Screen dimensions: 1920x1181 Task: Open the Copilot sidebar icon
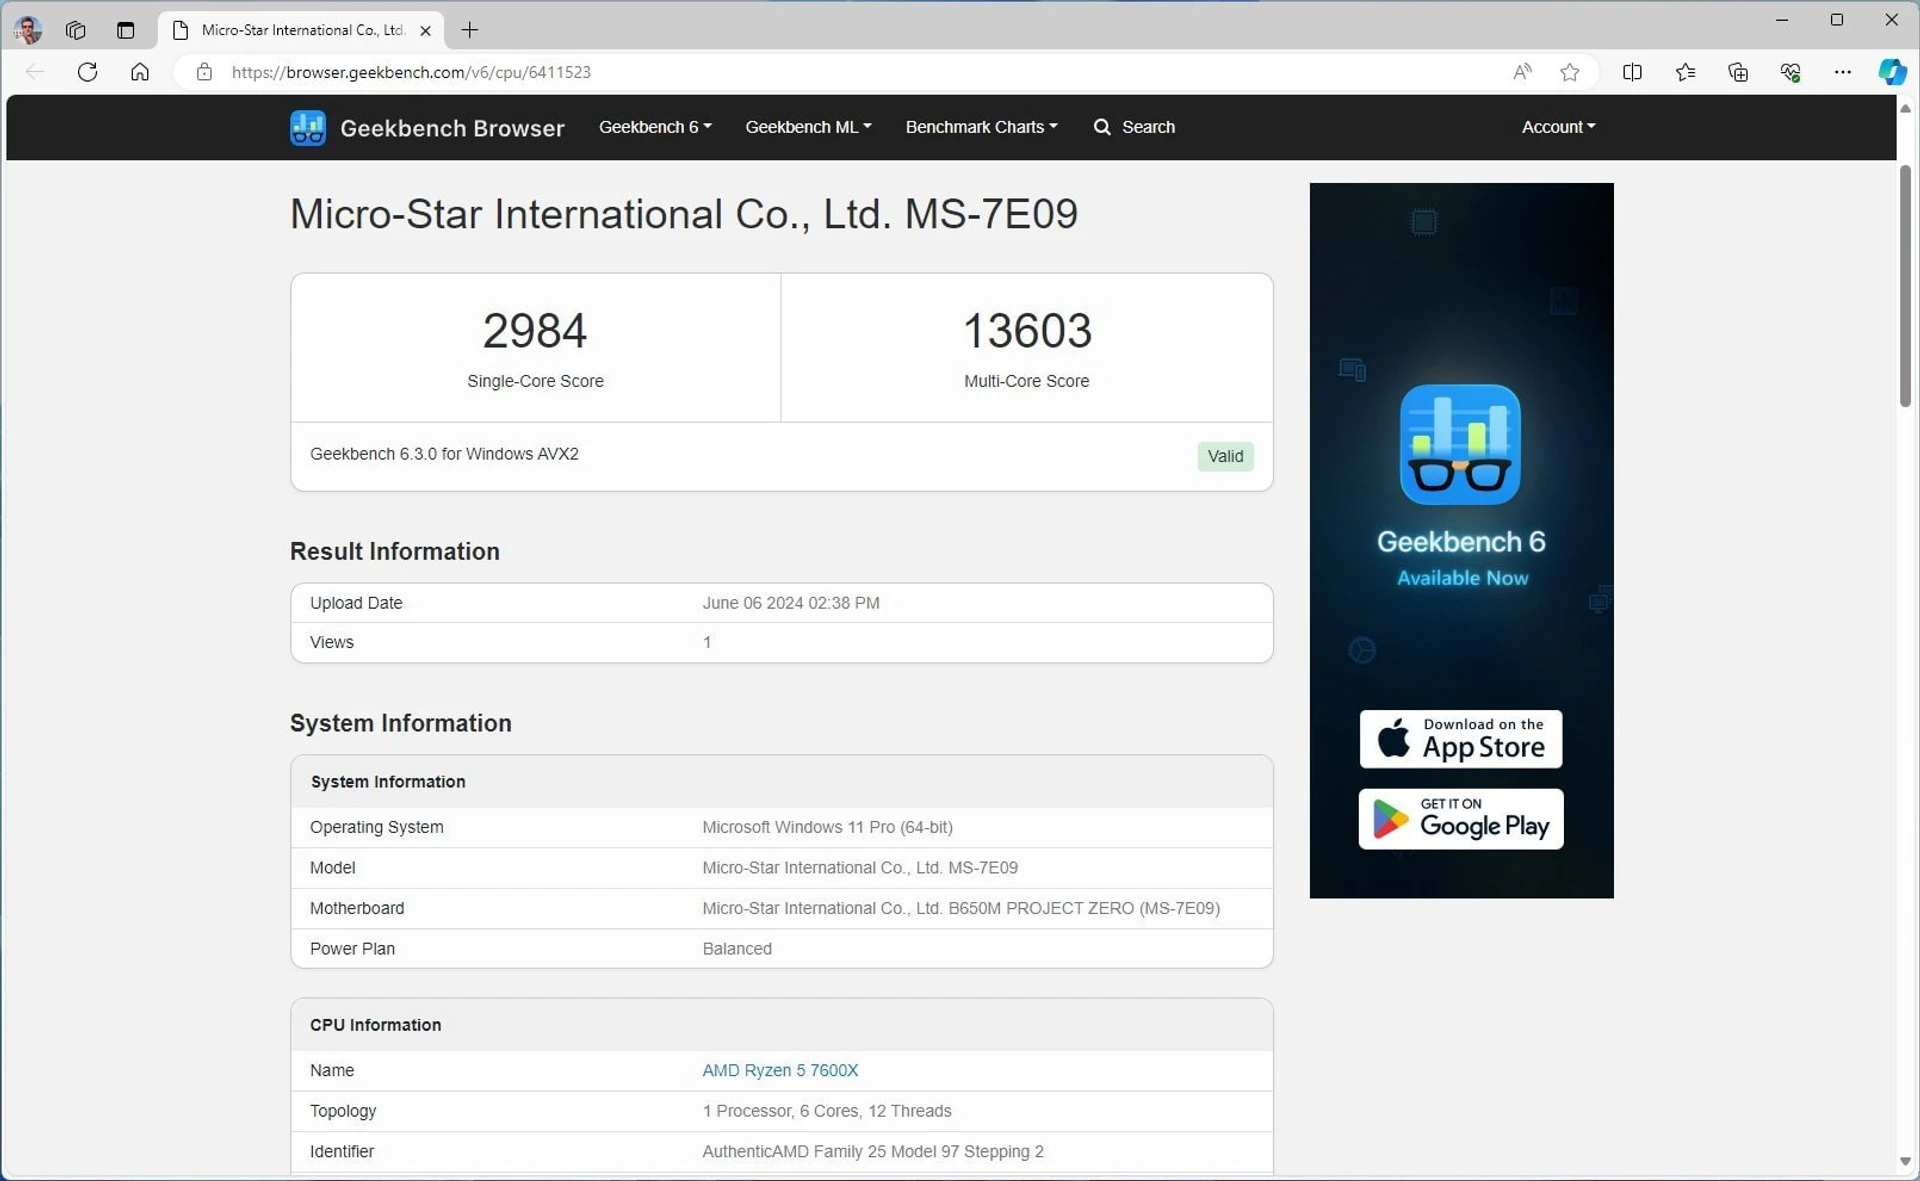1892,72
